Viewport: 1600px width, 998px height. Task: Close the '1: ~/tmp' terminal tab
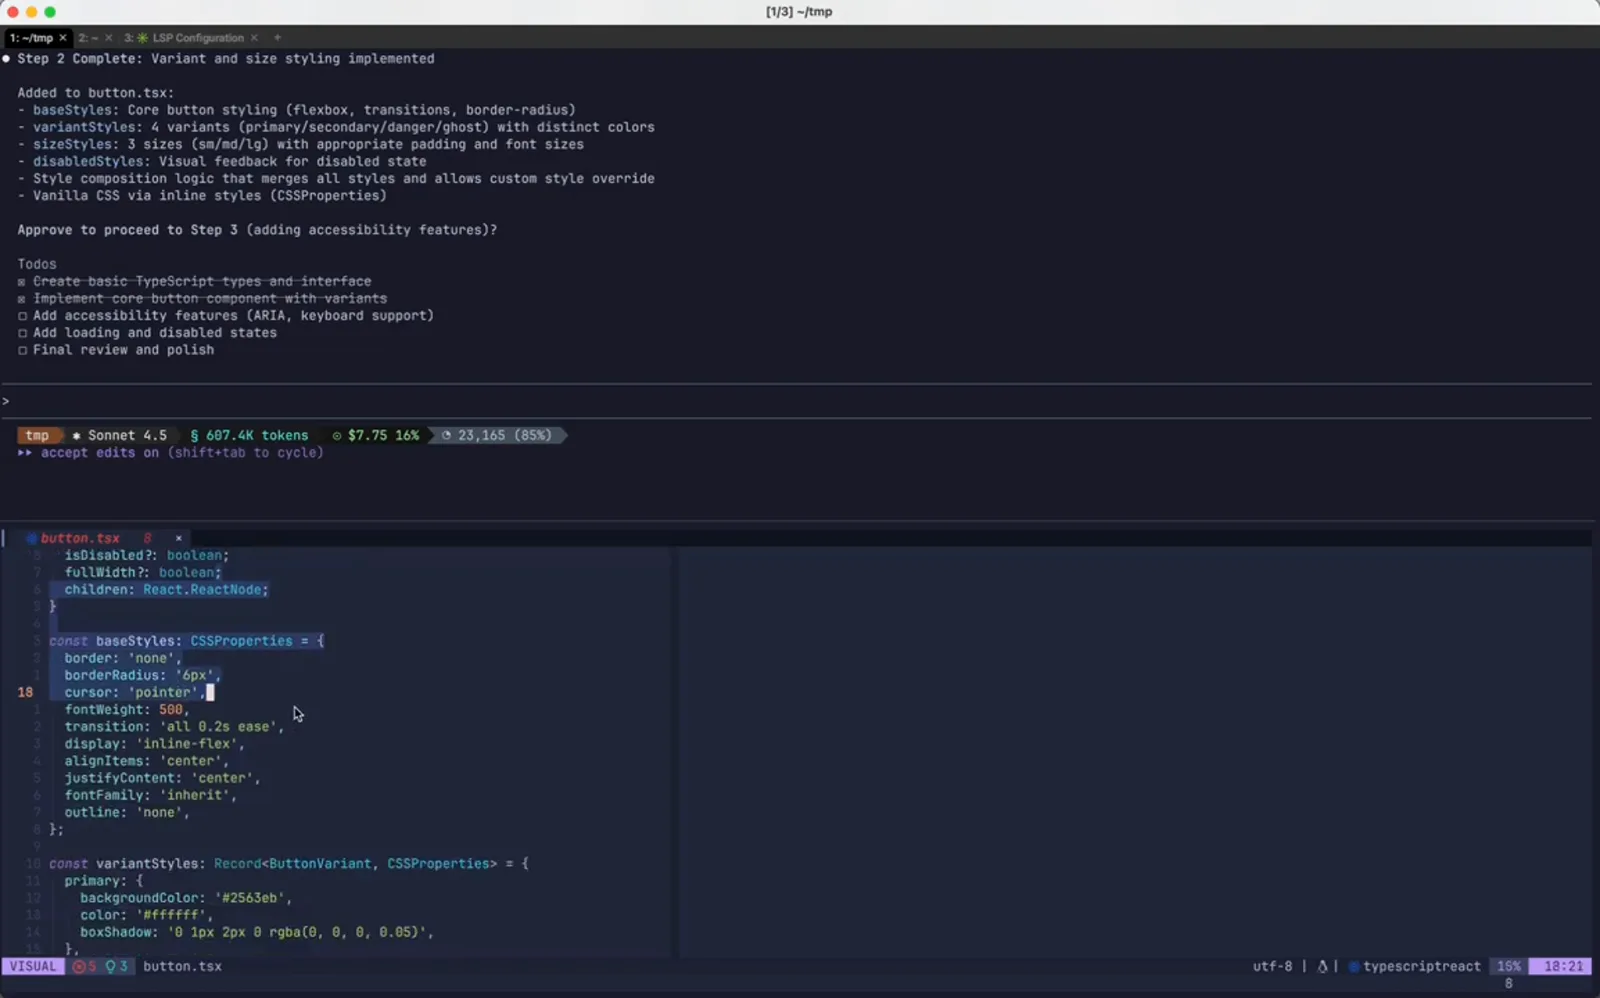point(63,38)
